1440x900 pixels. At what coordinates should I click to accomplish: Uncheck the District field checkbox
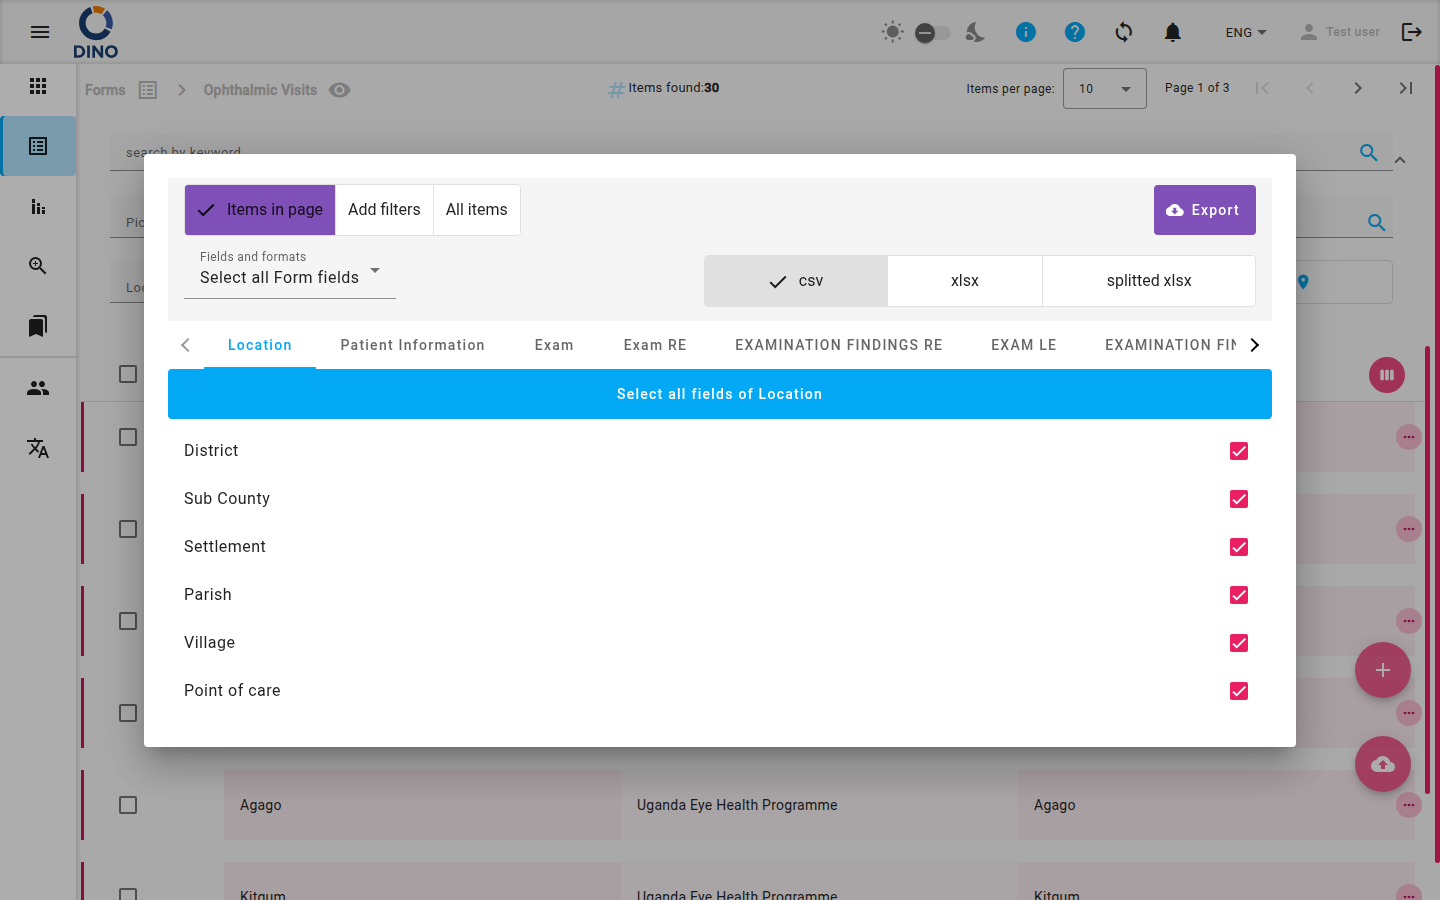coord(1239,451)
